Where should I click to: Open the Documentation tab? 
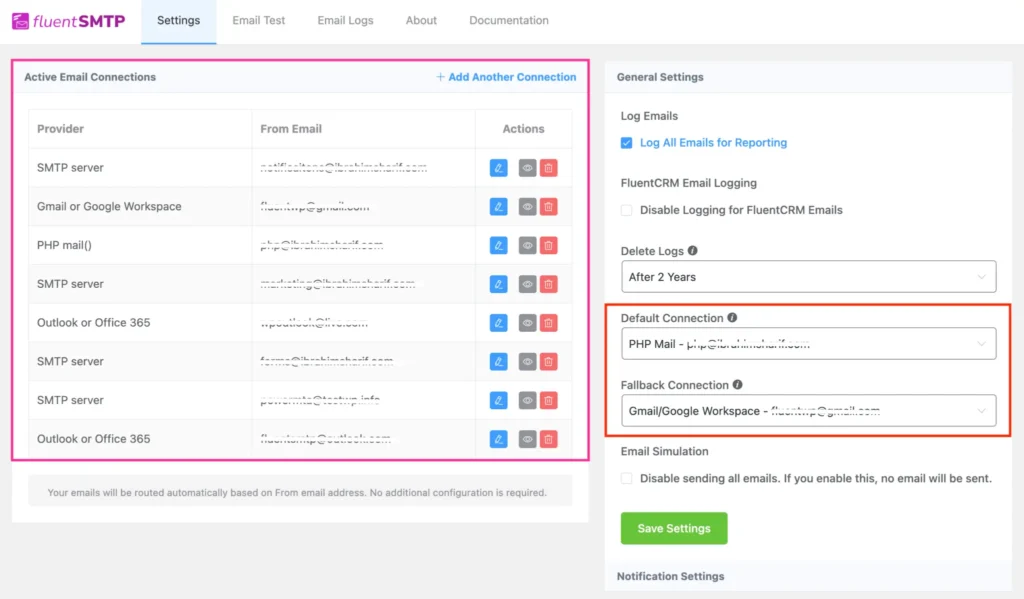[x=509, y=21]
